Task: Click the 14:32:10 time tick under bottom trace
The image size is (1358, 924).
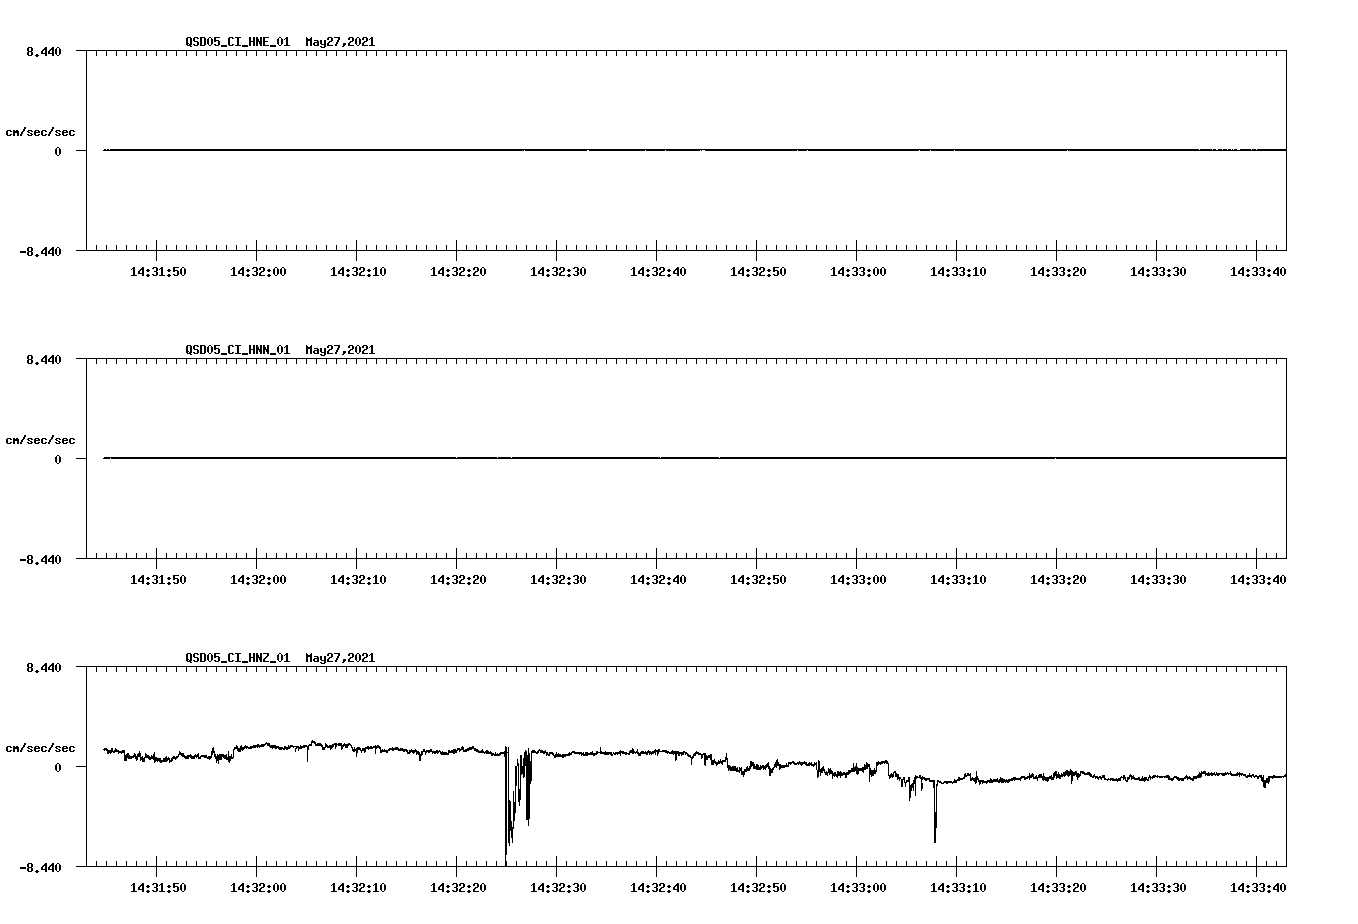Action: click(357, 886)
